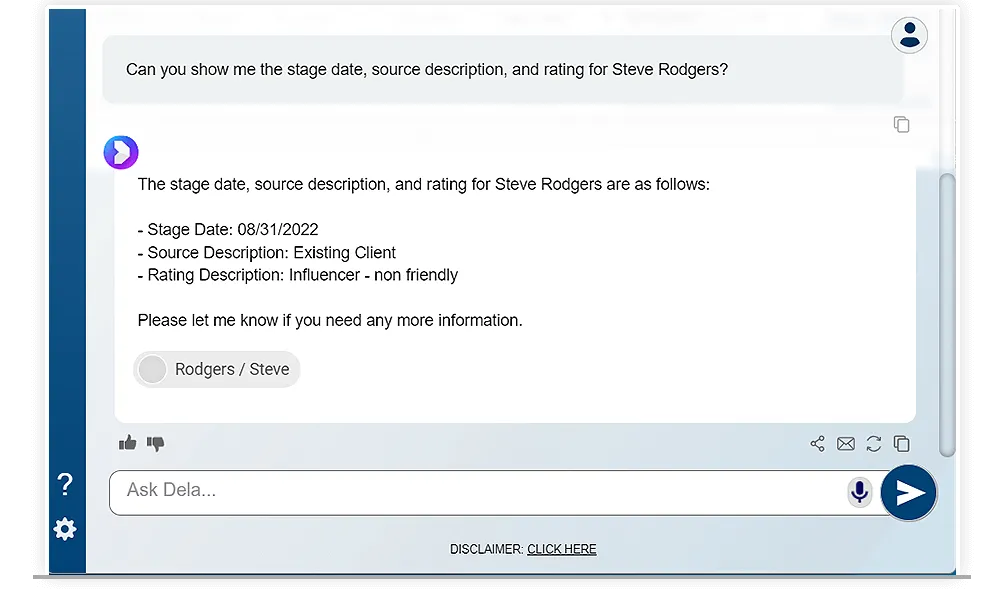Image resolution: width=1004 pixels, height=589 pixels.
Task: Email the response via envelope icon
Action: 846,444
